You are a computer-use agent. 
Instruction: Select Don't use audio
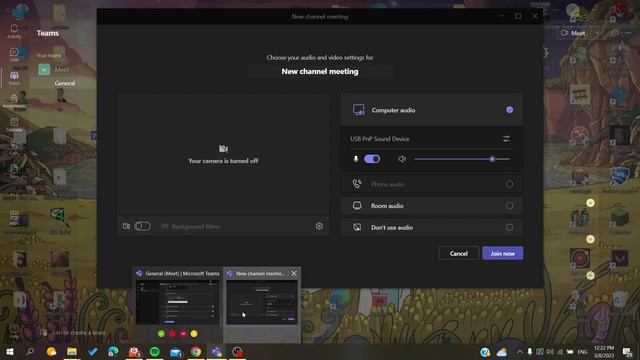click(431, 227)
